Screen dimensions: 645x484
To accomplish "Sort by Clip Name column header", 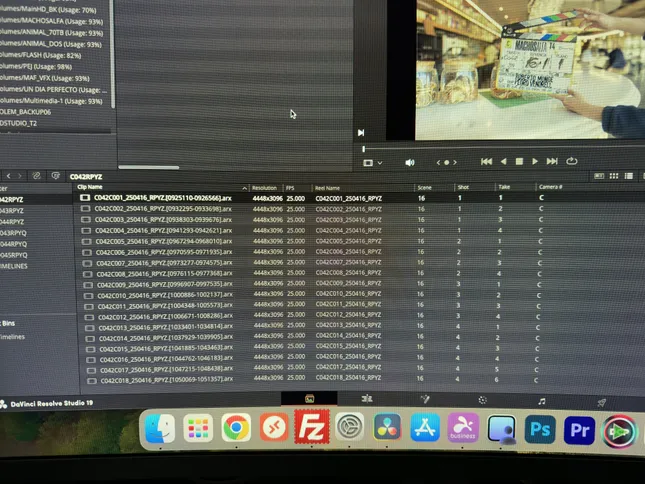I will [90, 187].
